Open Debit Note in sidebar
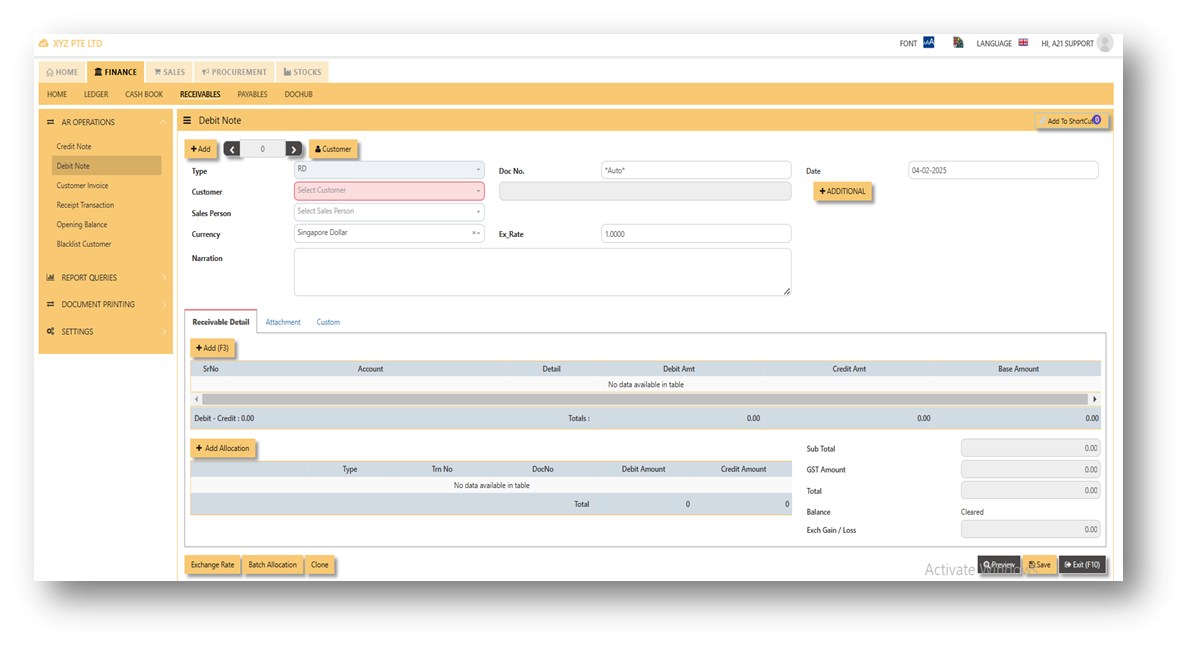1189x647 pixels. (106, 166)
